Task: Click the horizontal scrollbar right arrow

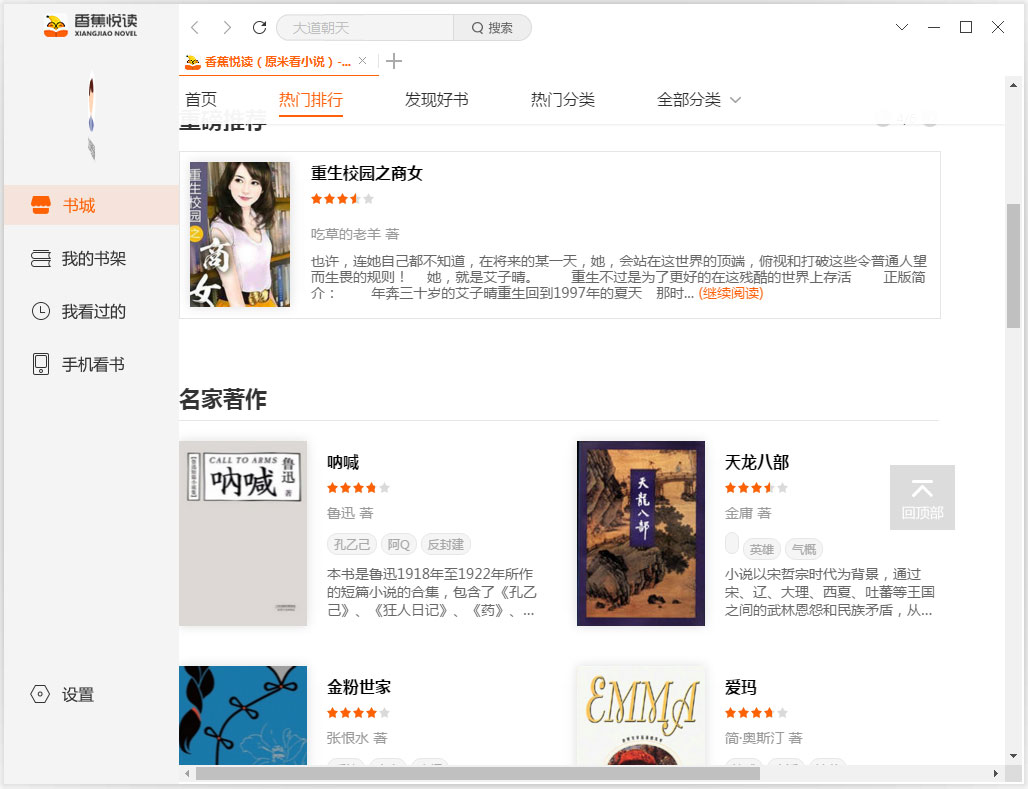Action: click(x=996, y=773)
